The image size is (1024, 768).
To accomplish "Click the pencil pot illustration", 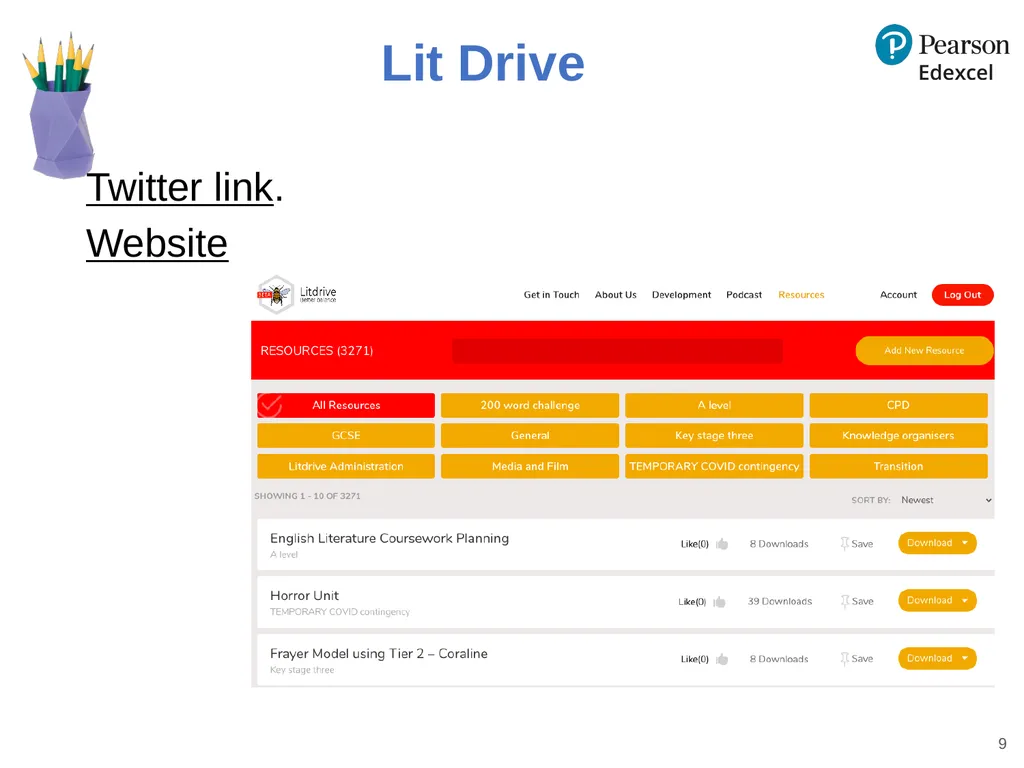I will click(x=59, y=106).
